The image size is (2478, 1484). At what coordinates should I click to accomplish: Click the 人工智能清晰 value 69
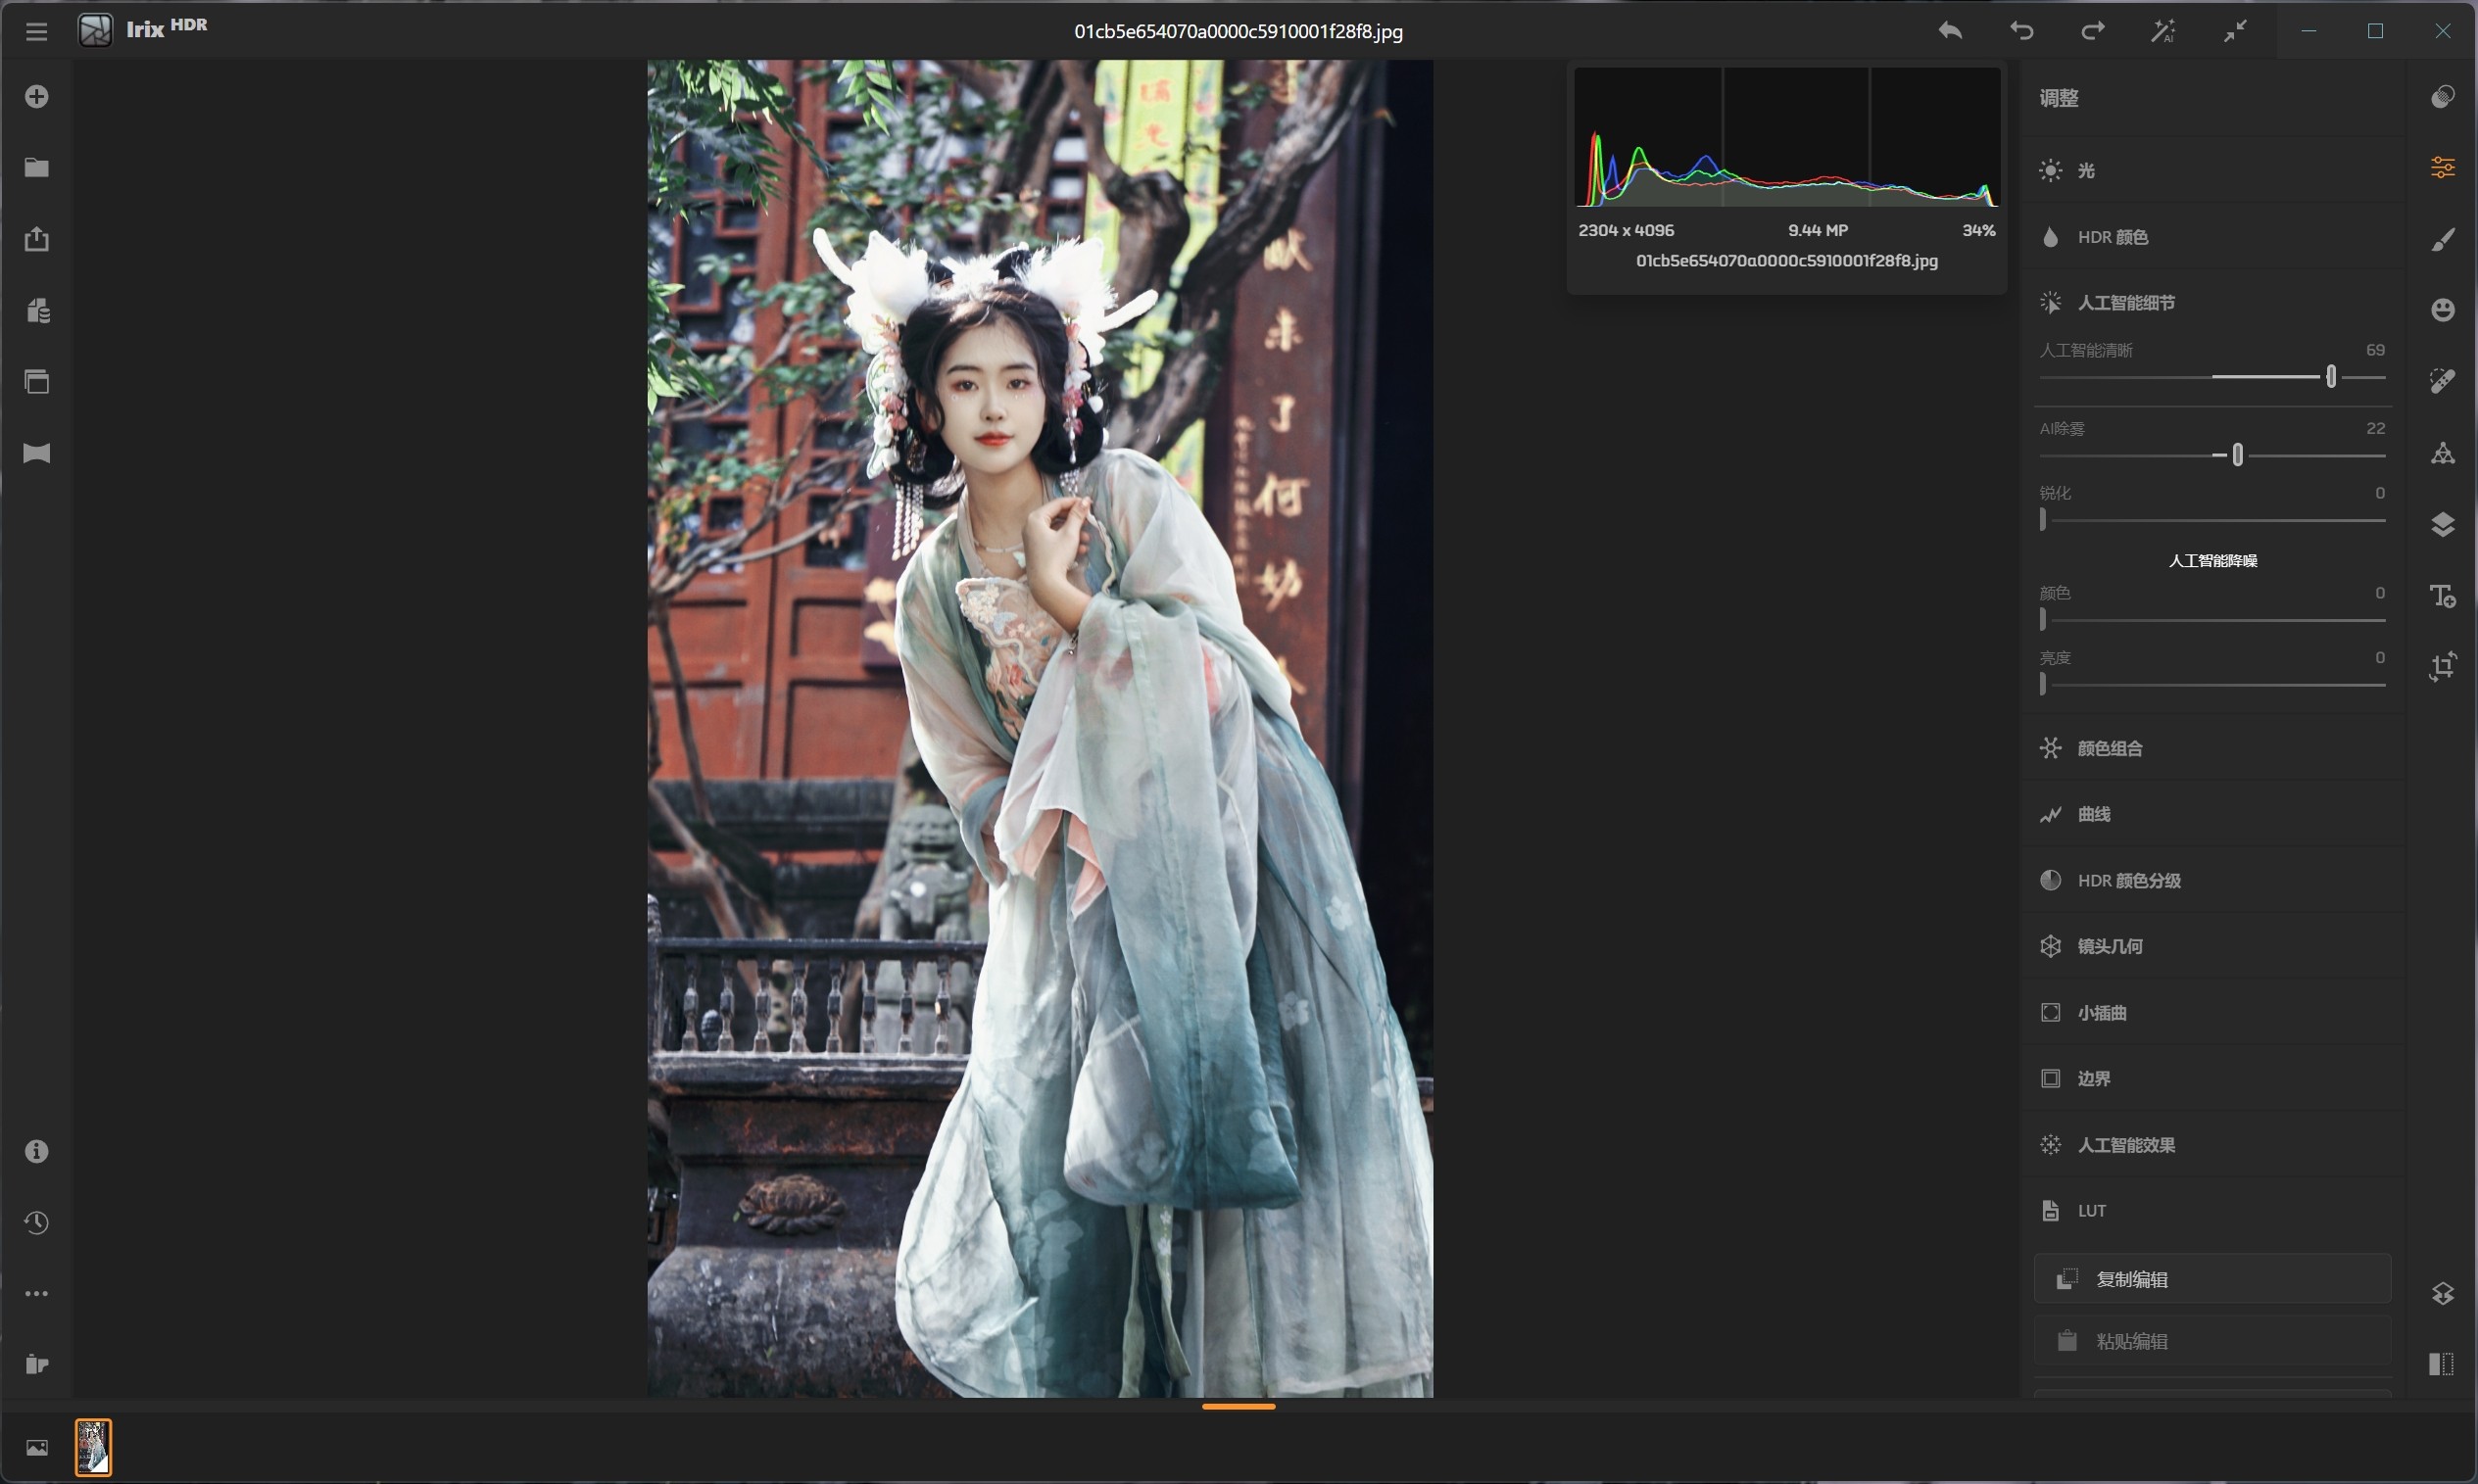point(2375,350)
